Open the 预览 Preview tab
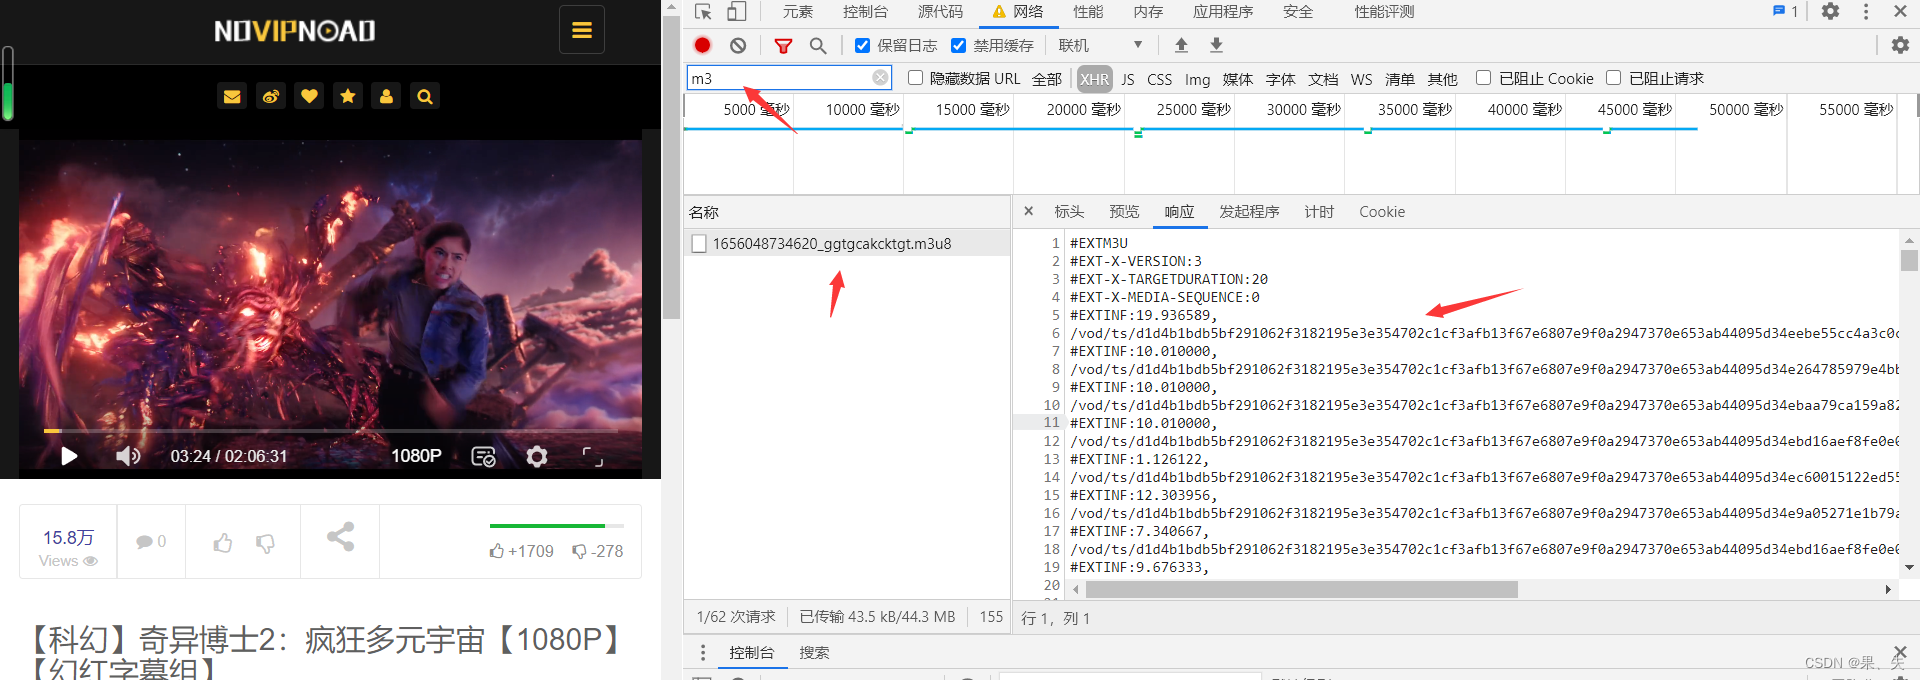Image resolution: width=1920 pixels, height=680 pixels. 1124,212
